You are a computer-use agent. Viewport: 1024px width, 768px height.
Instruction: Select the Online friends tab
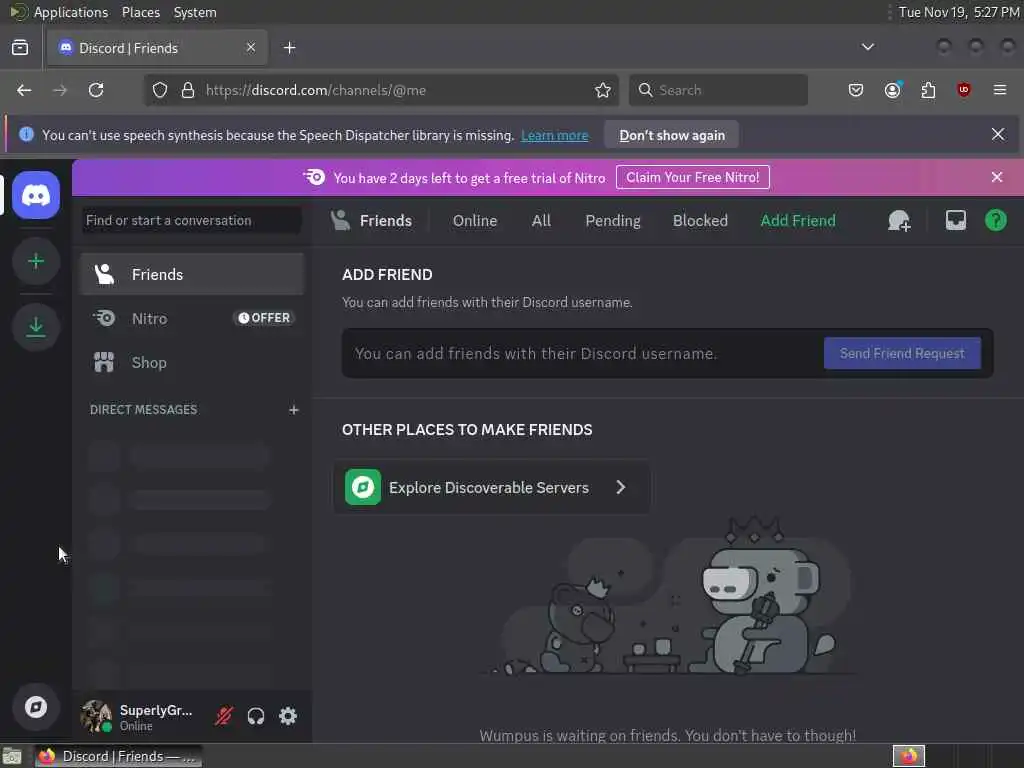pos(475,221)
